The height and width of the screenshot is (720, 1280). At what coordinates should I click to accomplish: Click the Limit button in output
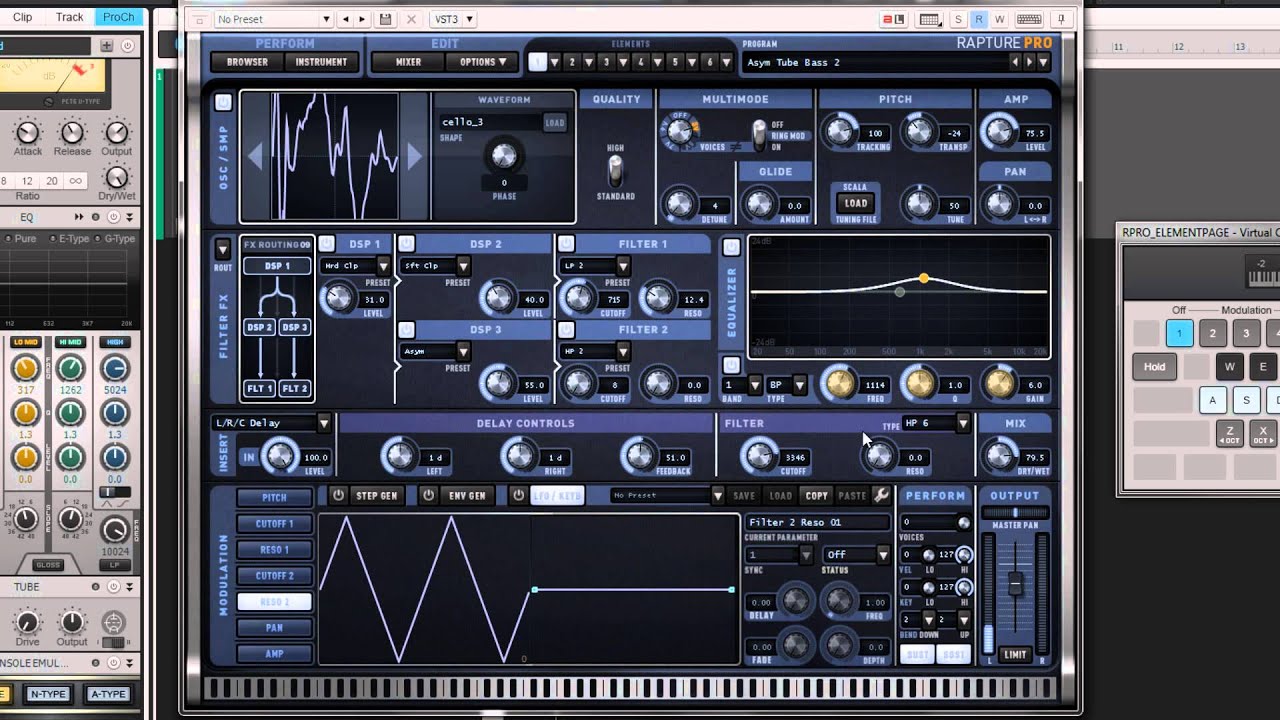tap(1015, 654)
